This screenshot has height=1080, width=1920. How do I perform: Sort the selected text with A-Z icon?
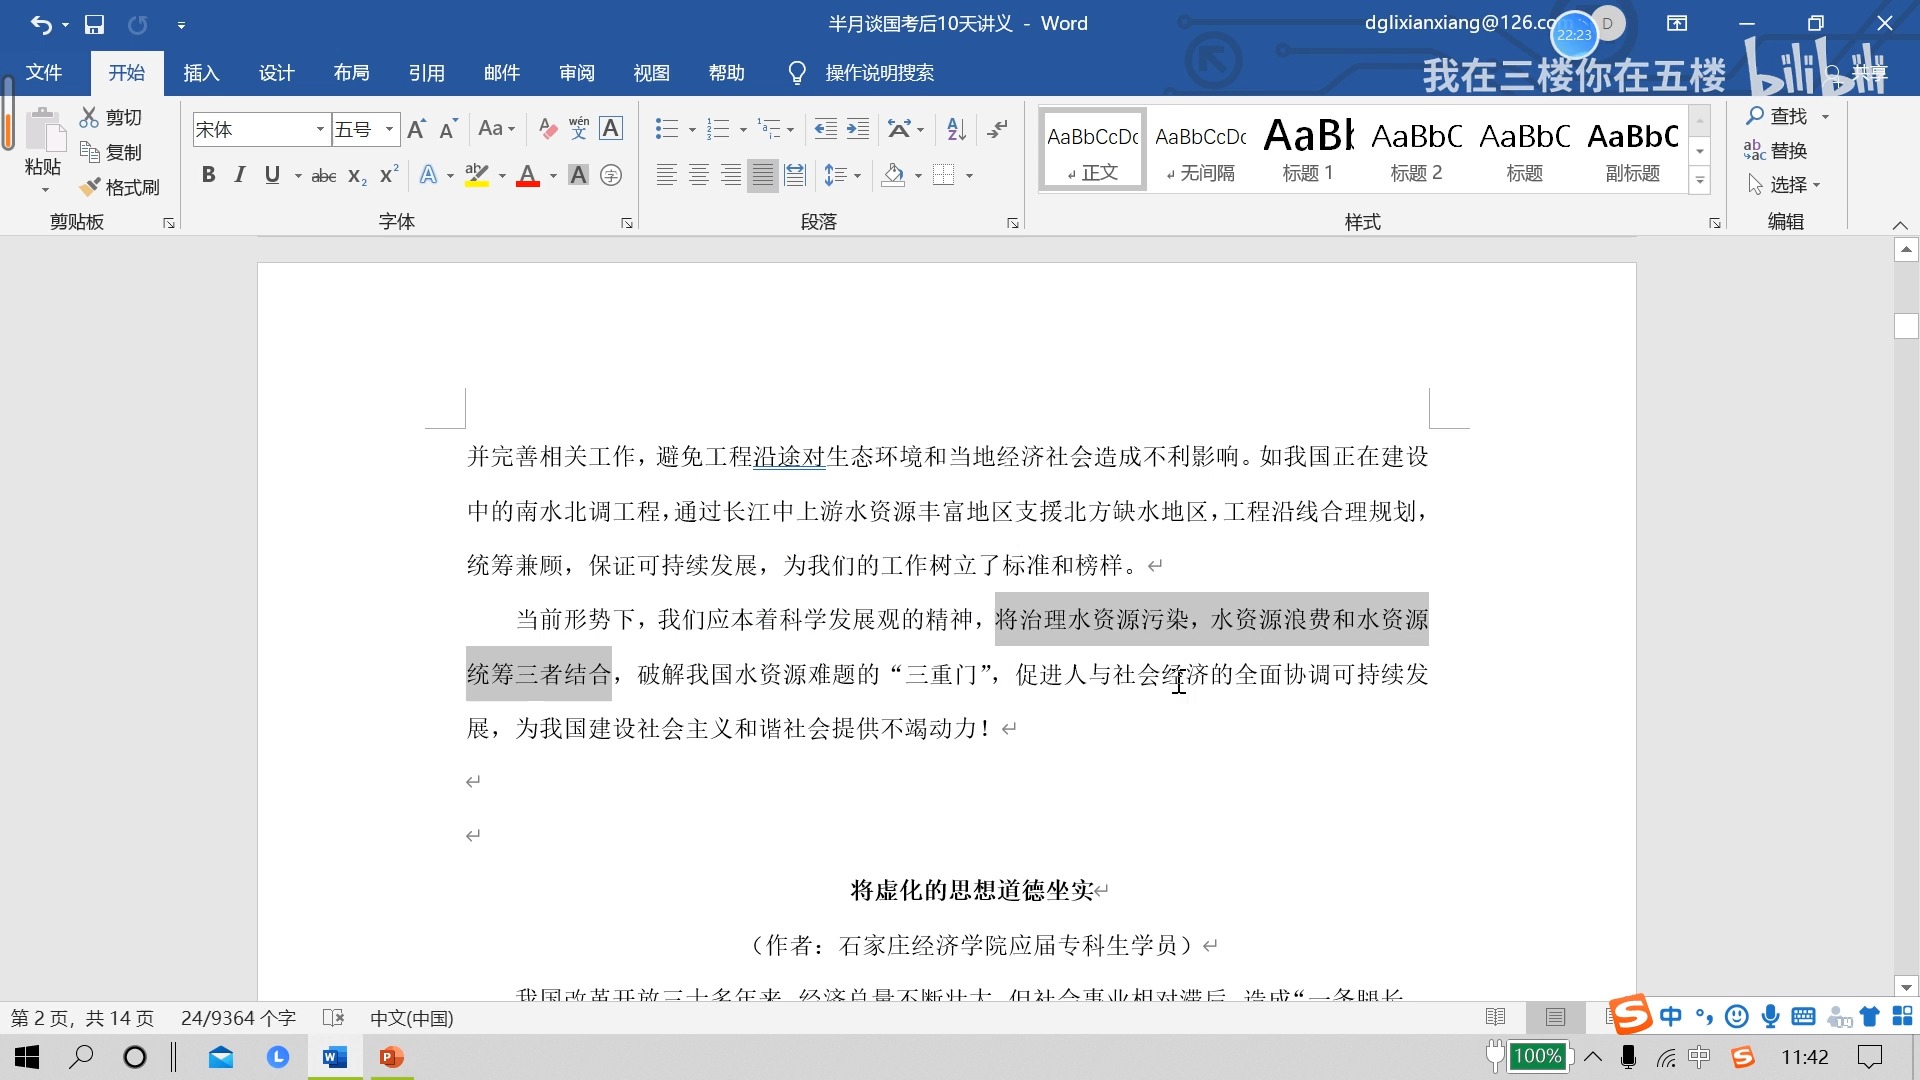click(x=956, y=129)
